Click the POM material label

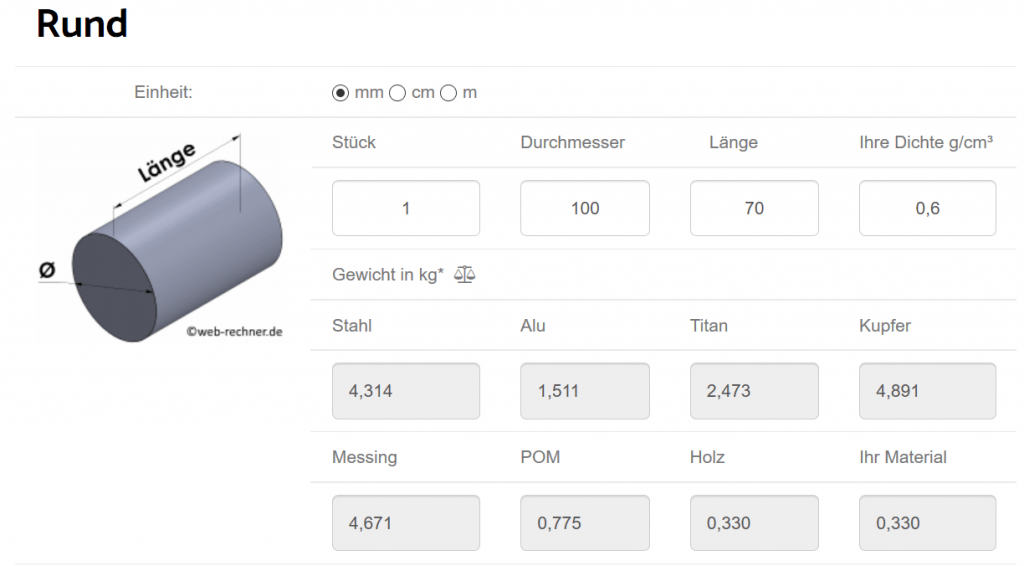point(540,457)
